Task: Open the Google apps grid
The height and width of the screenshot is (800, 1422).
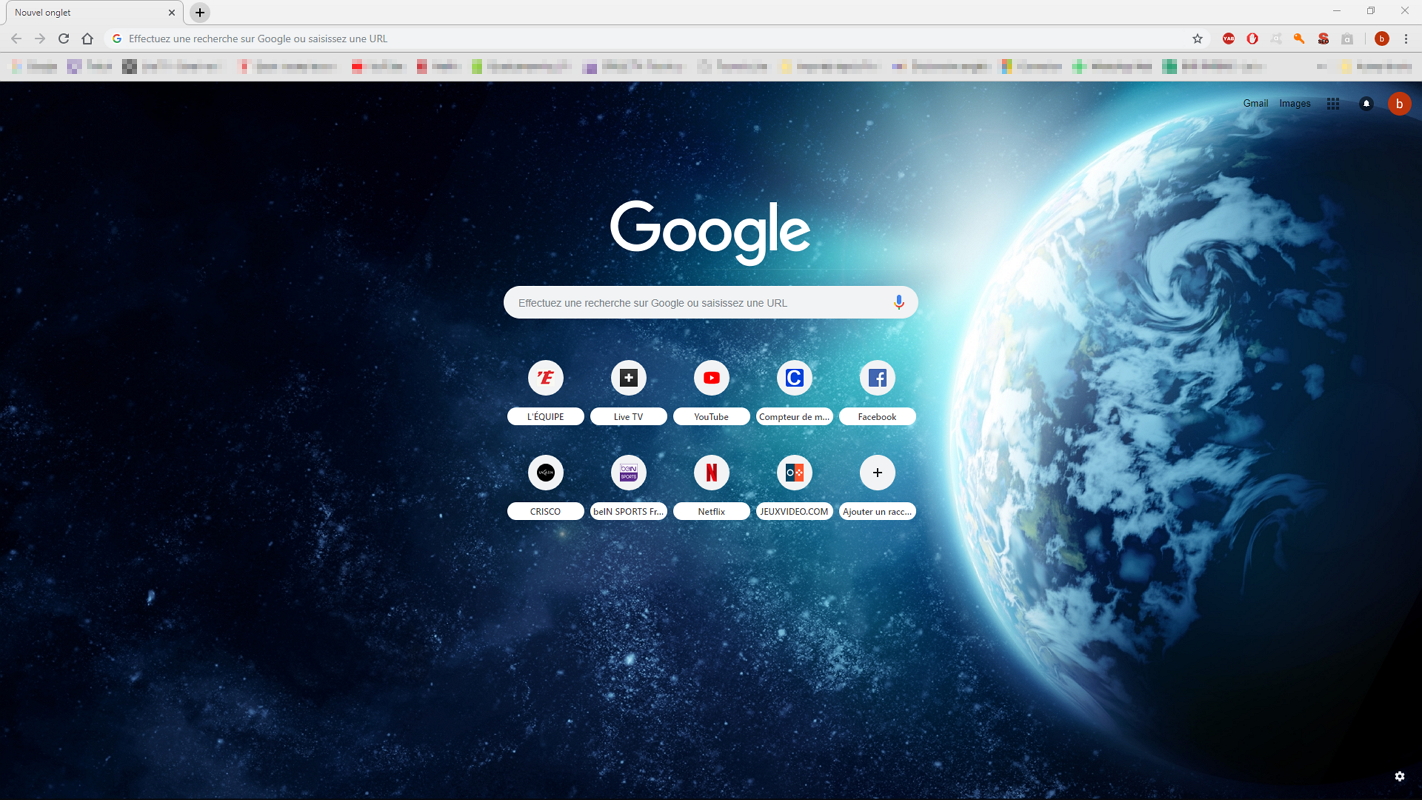Action: (x=1333, y=103)
